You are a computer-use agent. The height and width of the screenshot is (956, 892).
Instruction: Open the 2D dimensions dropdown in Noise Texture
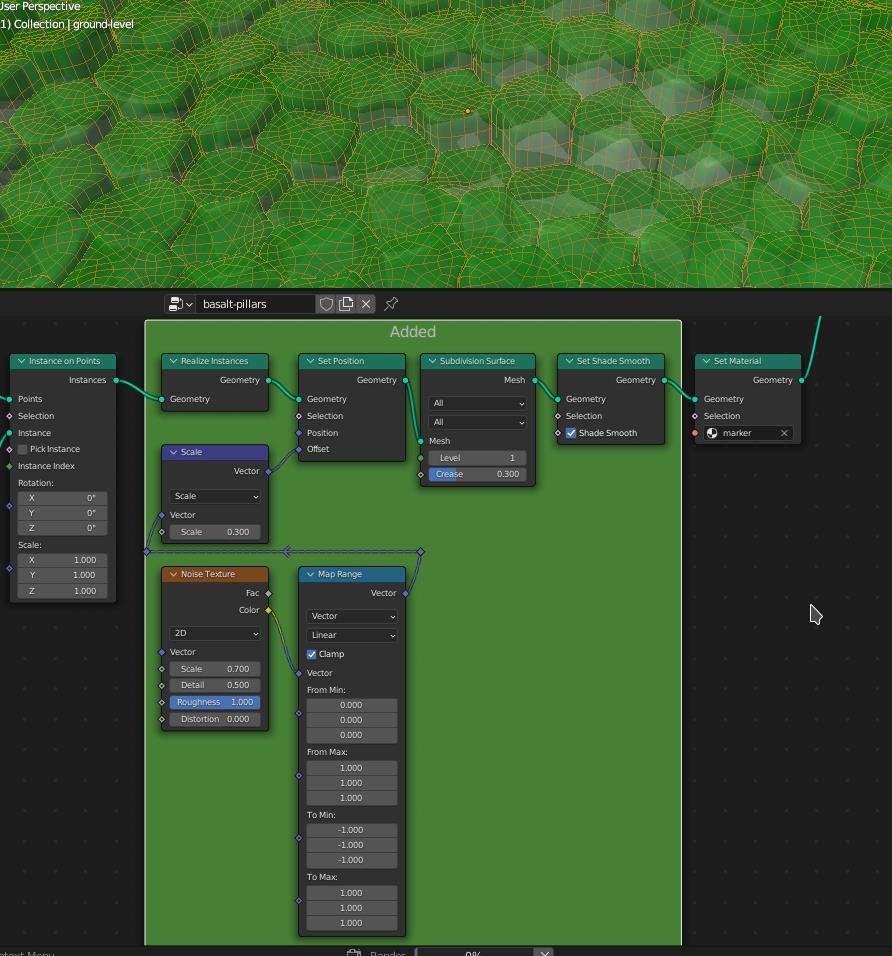tap(215, 633)
